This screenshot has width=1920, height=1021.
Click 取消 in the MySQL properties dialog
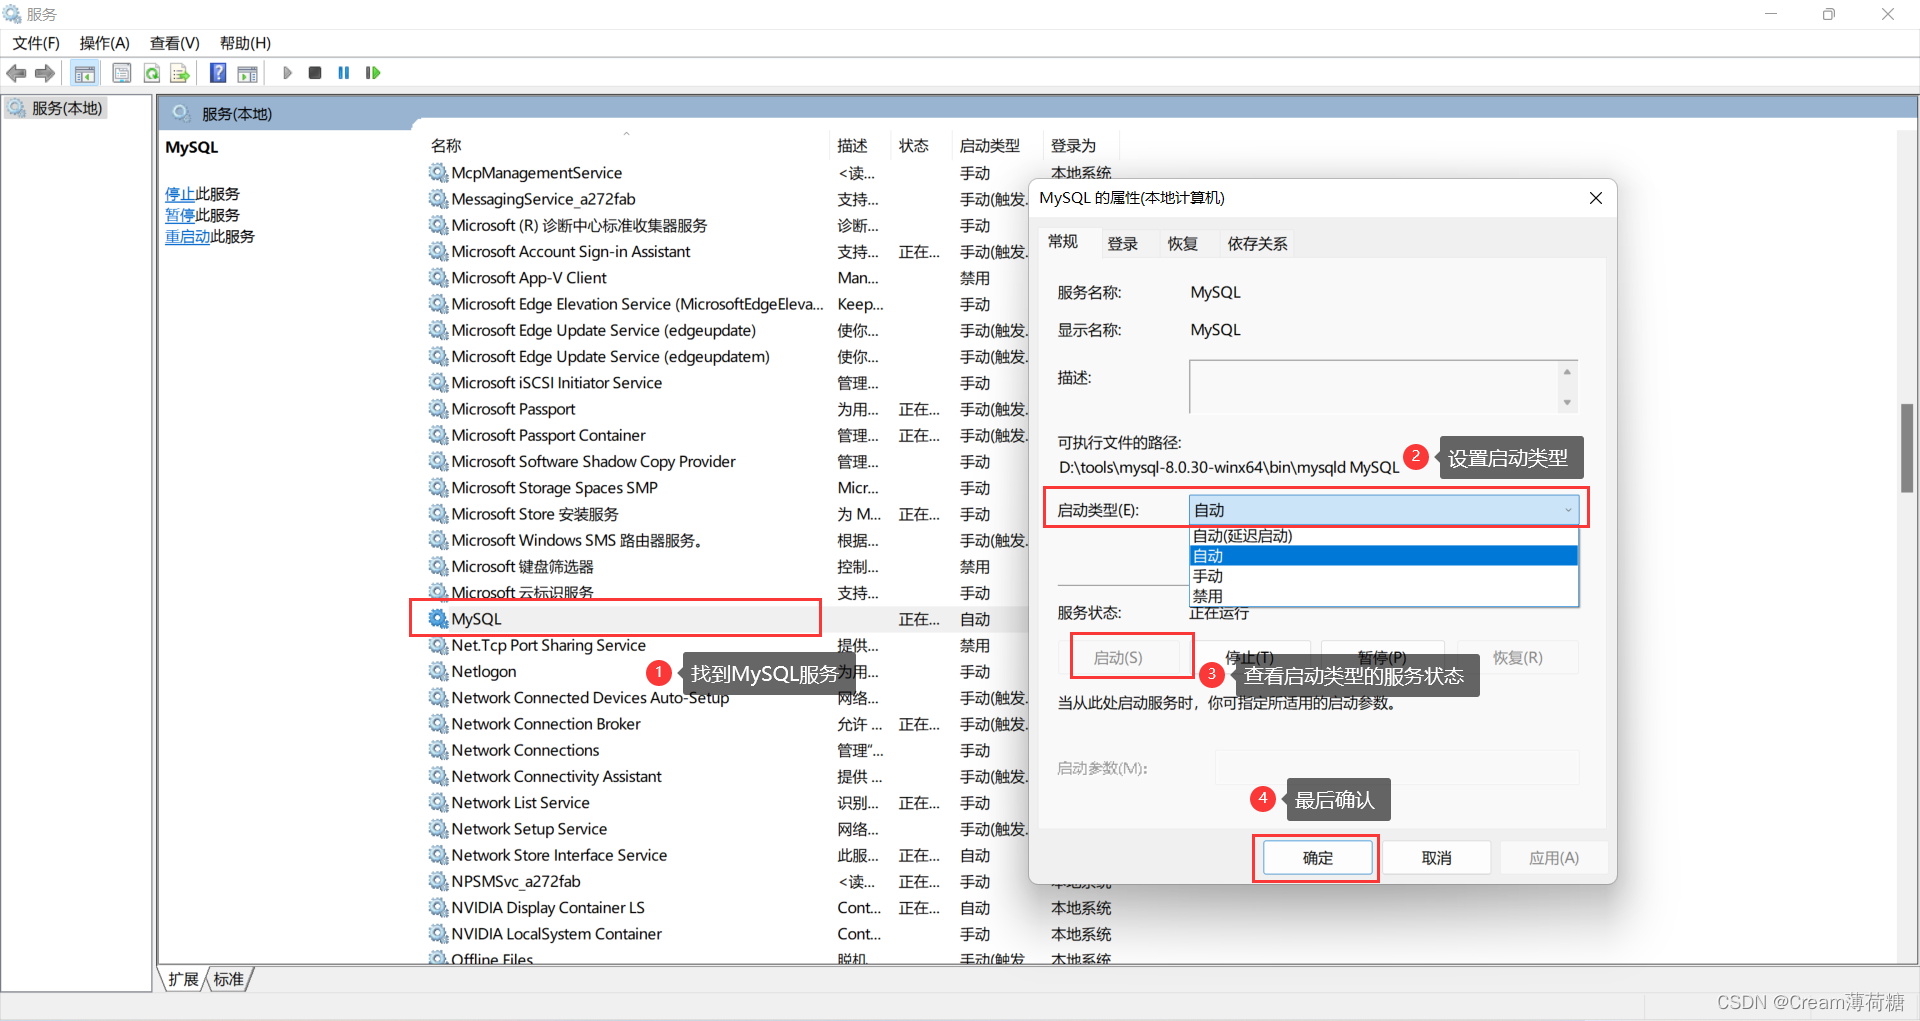click(x=1437, y=858)
